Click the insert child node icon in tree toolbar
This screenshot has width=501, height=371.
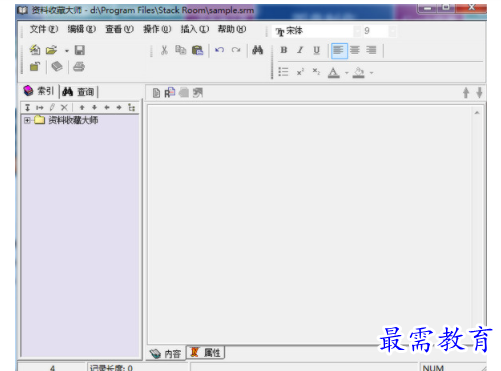pos(40,107)
